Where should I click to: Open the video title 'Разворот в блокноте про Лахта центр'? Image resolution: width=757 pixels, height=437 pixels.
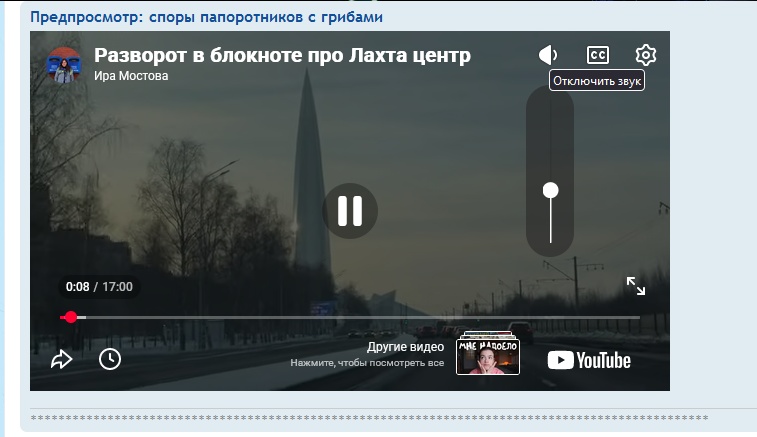tap(282, 56)
